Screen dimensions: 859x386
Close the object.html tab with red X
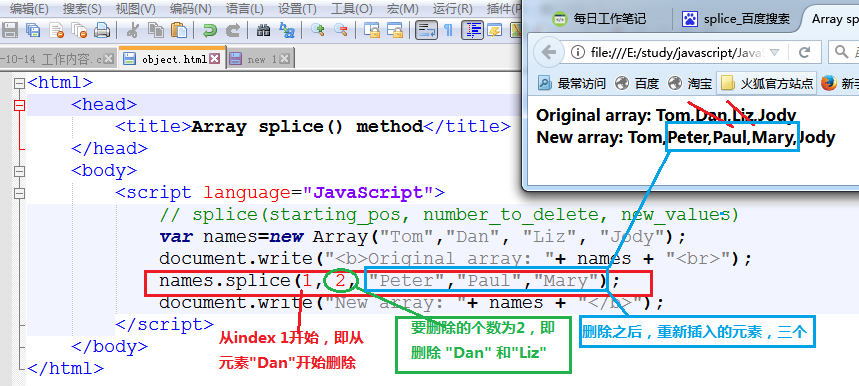(x=215, y=59)
